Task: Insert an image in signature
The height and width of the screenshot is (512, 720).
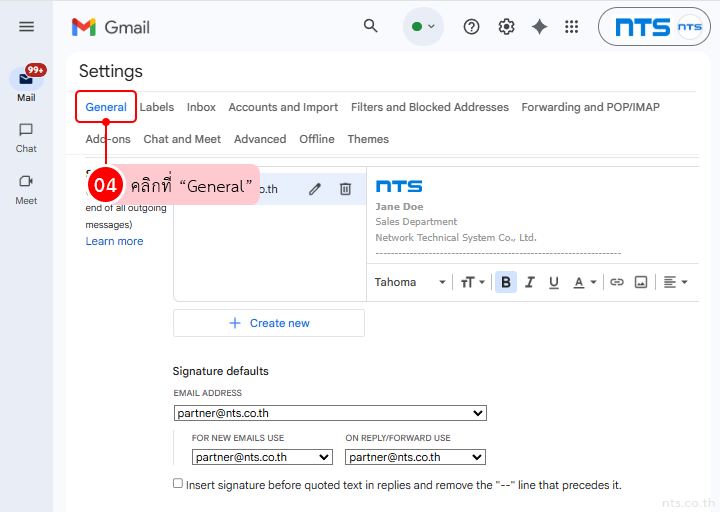Action: (641, 282)
